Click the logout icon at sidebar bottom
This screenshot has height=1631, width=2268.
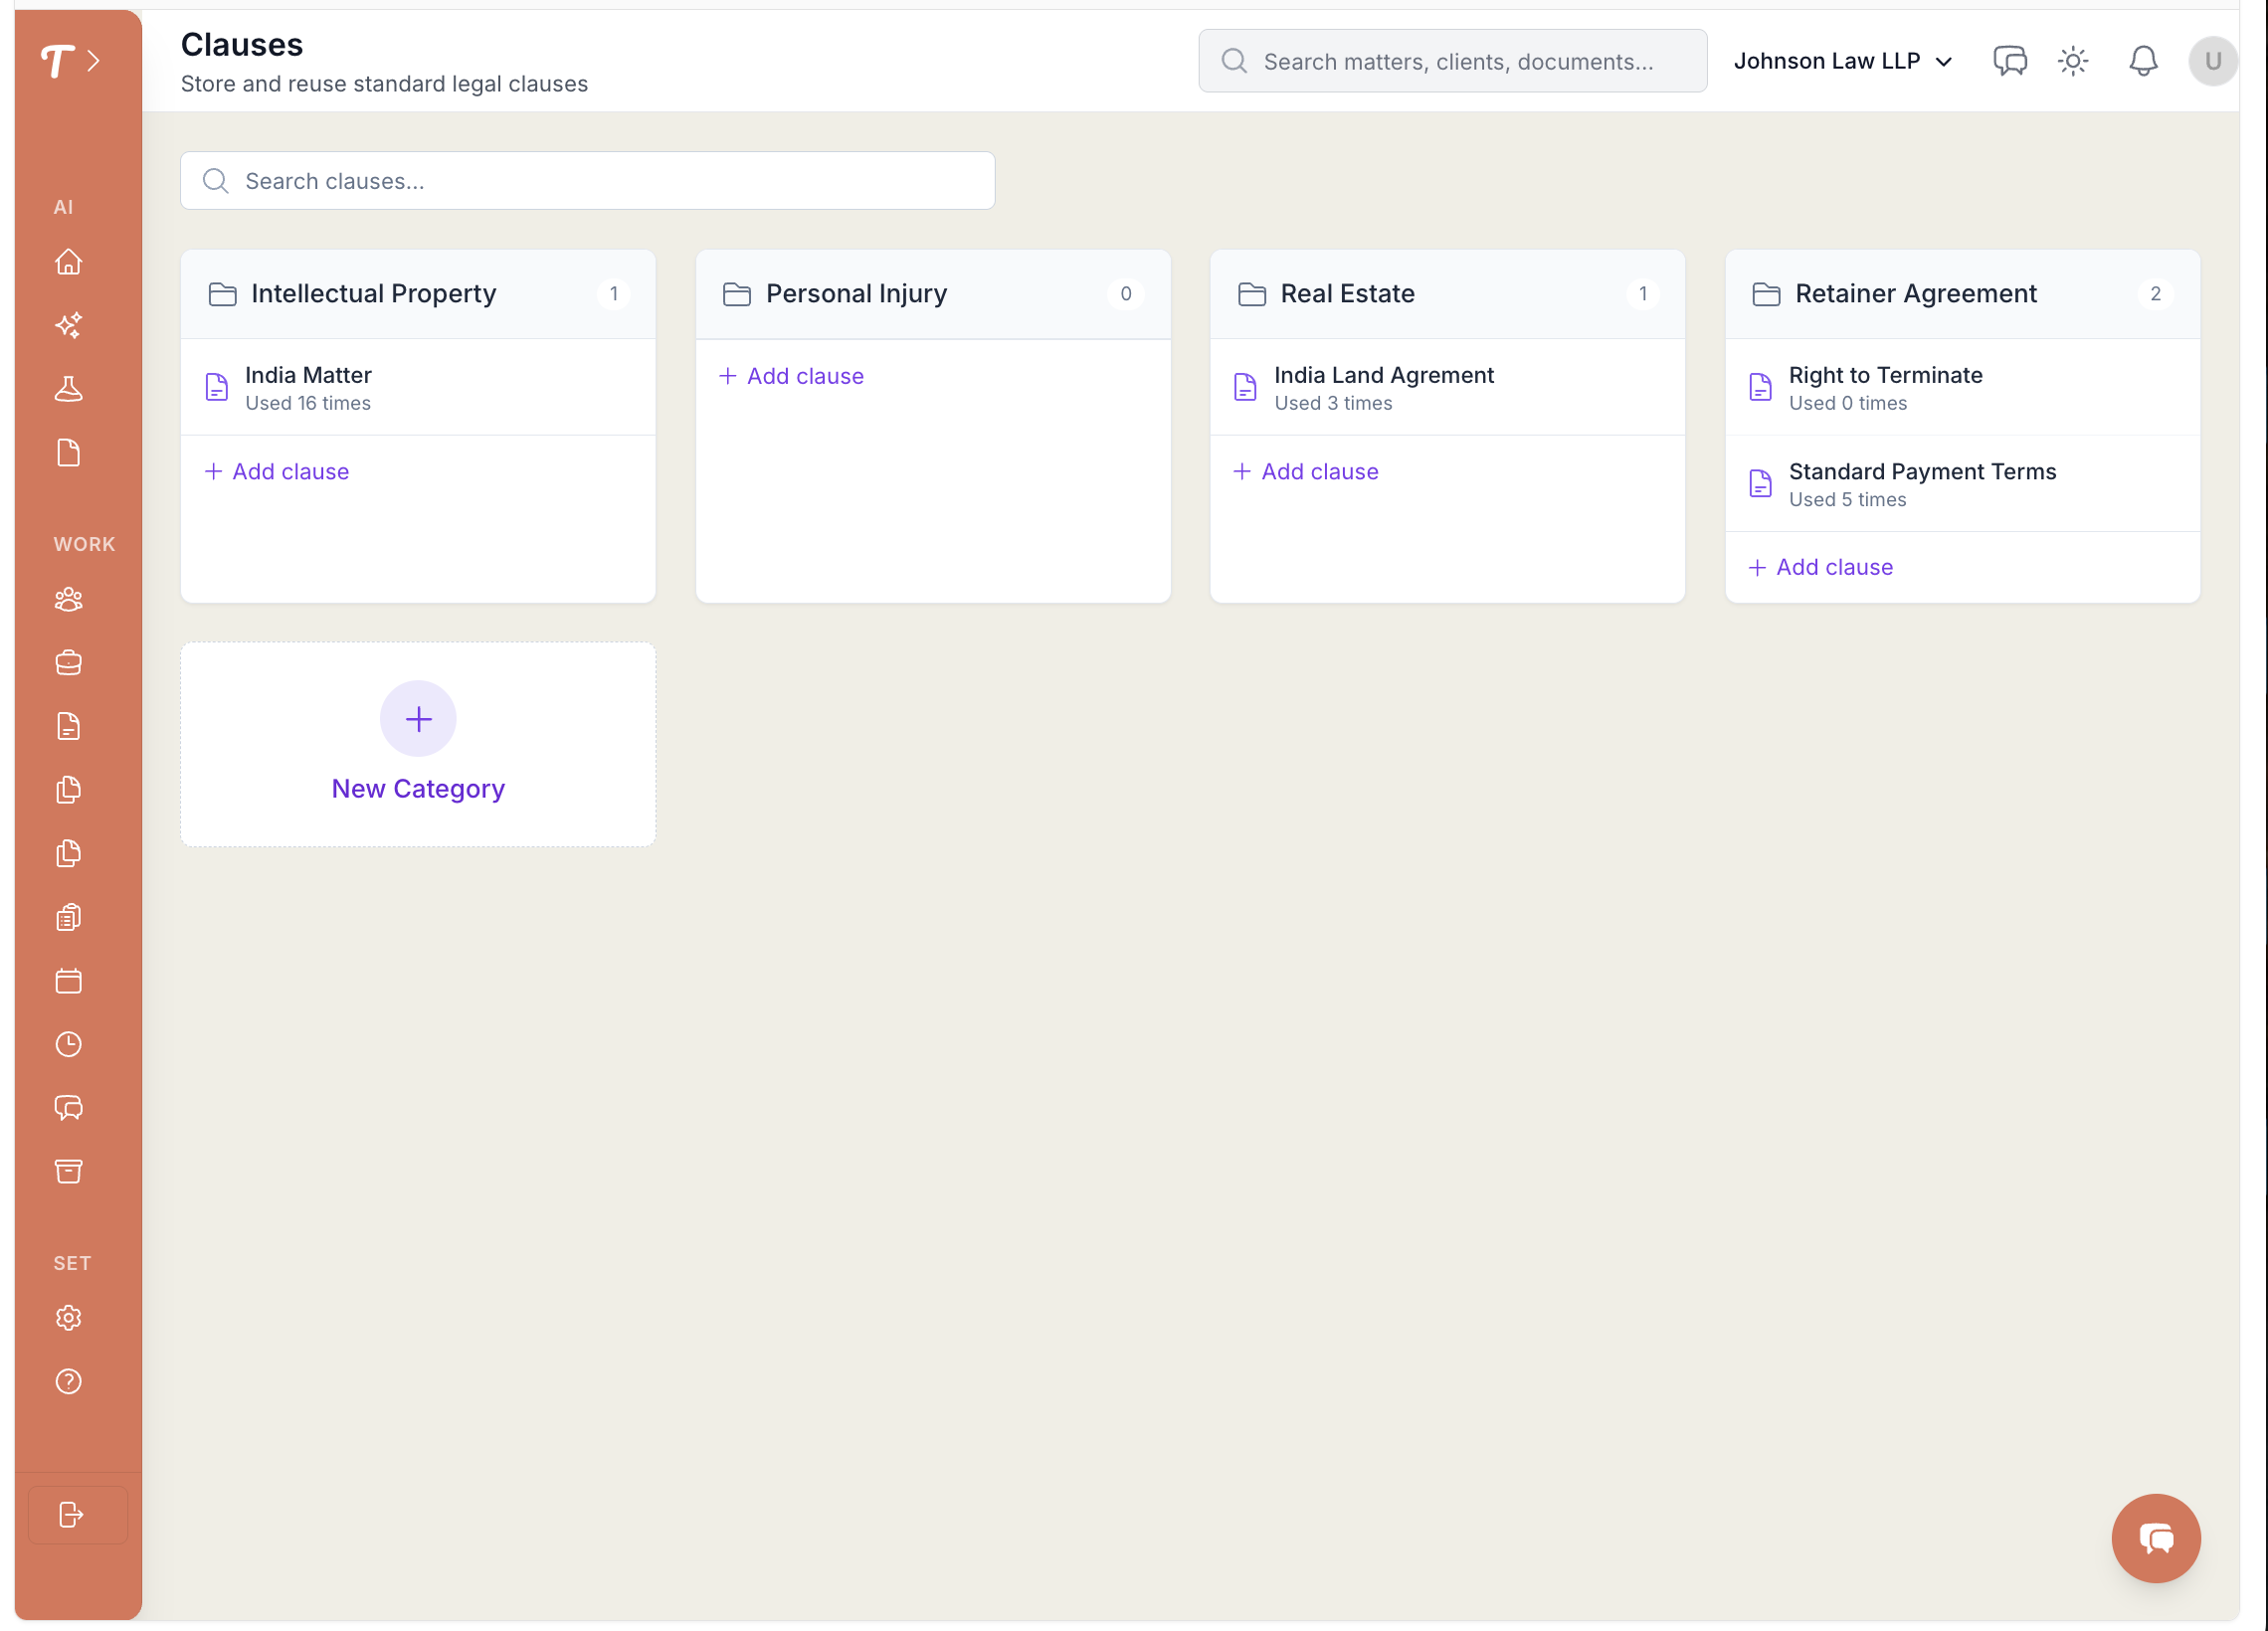click(x=71, y=1514)
